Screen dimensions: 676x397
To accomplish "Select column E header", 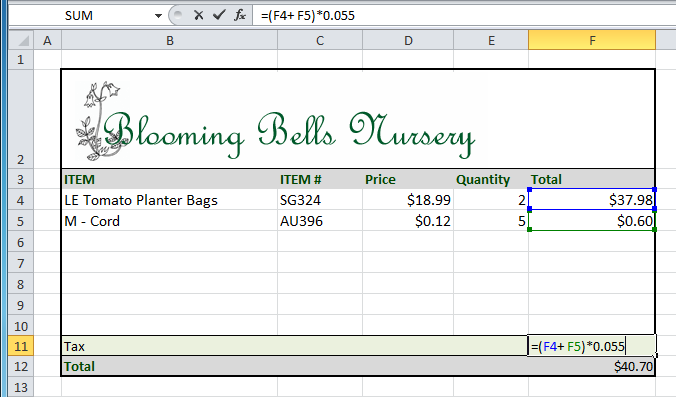I will pos(491,41).
